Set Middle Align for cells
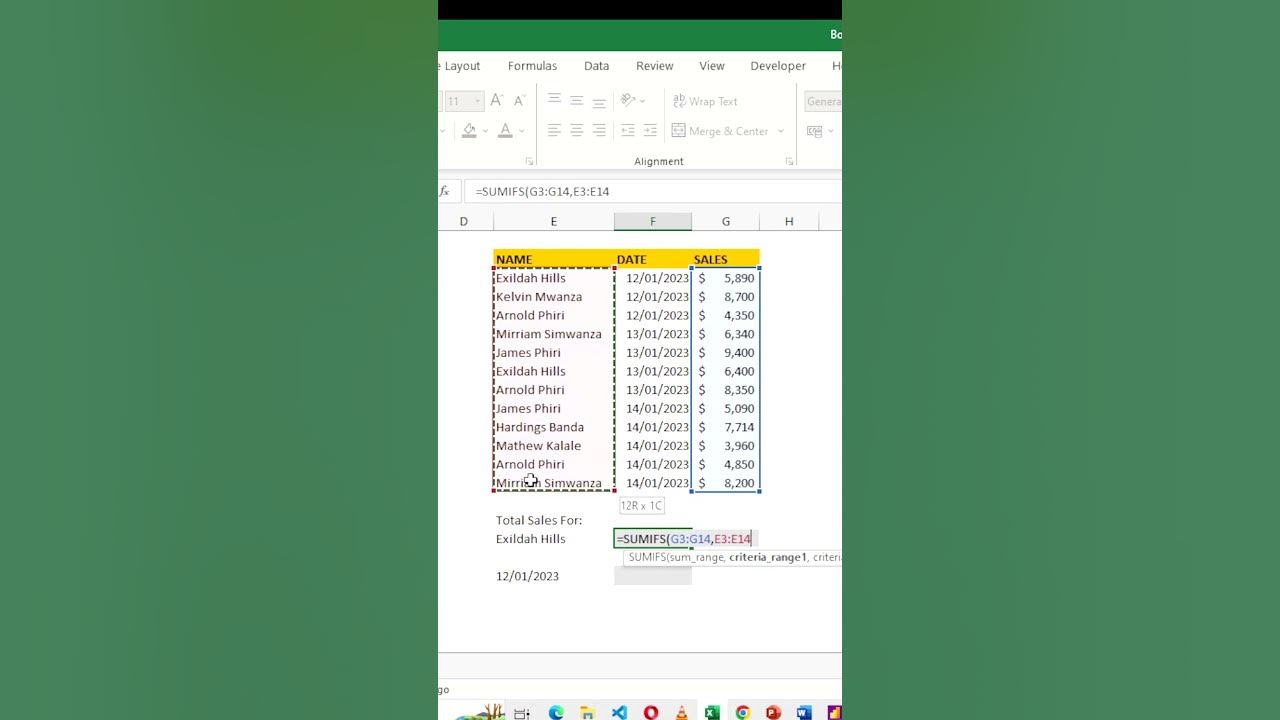Viewport: 1280px width, 720px height. click(x=576, y=101)
